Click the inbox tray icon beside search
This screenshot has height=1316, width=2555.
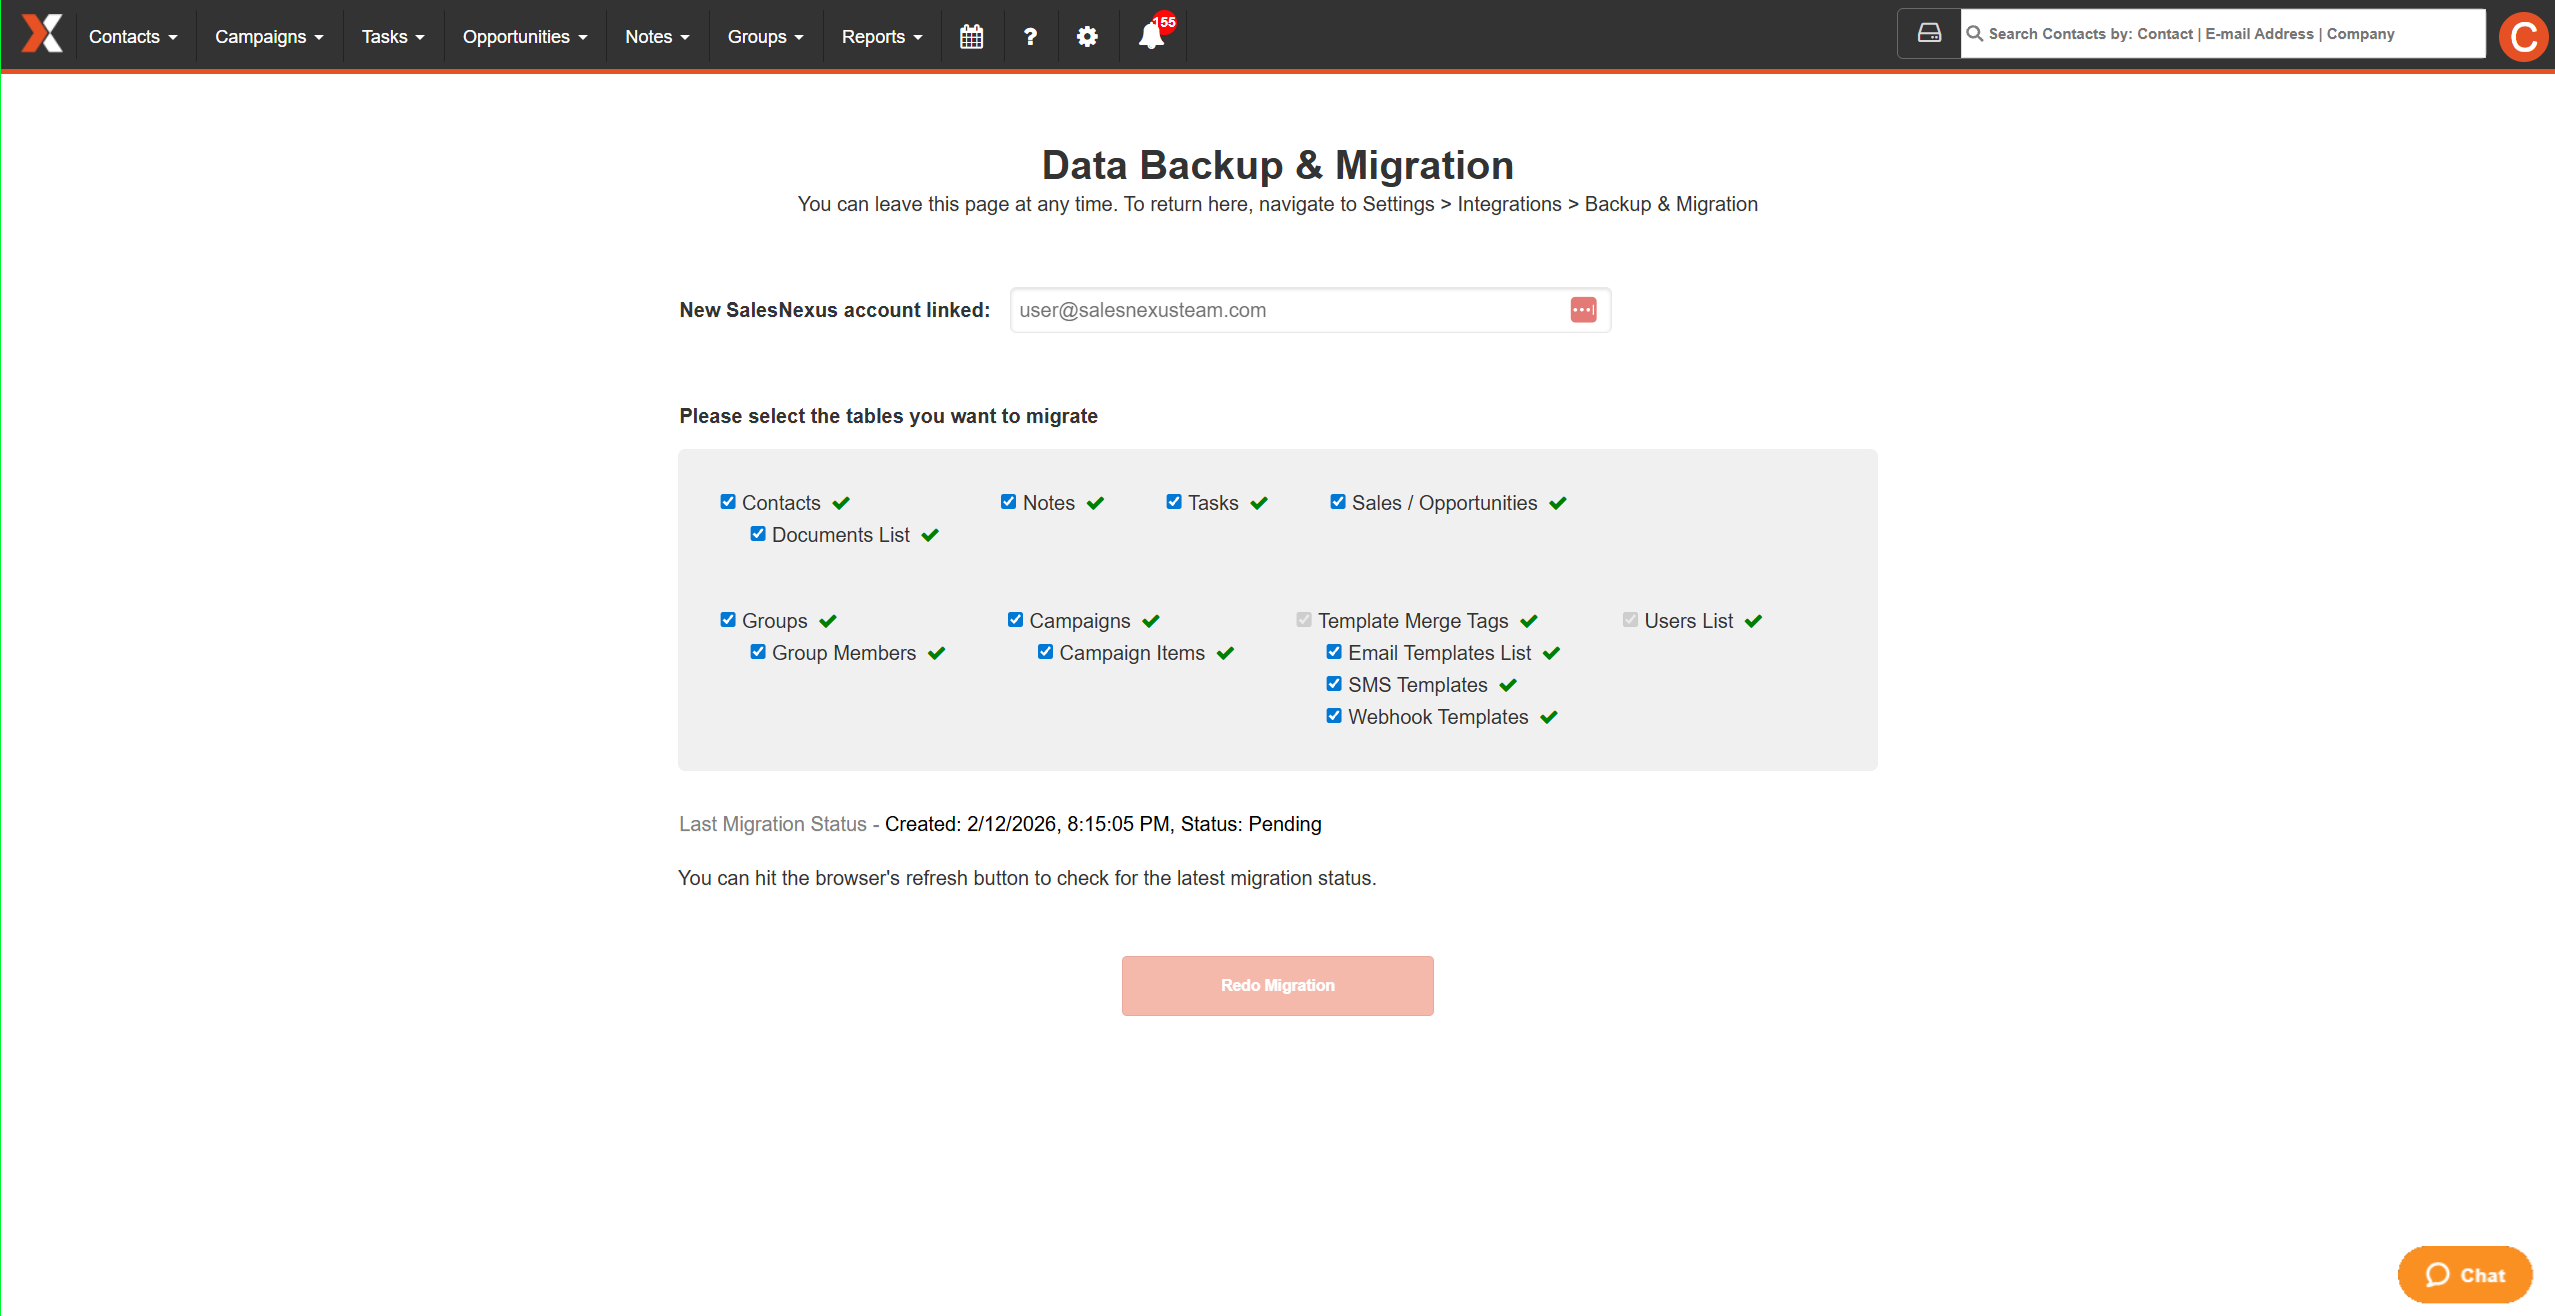(x=1929, y=34)
